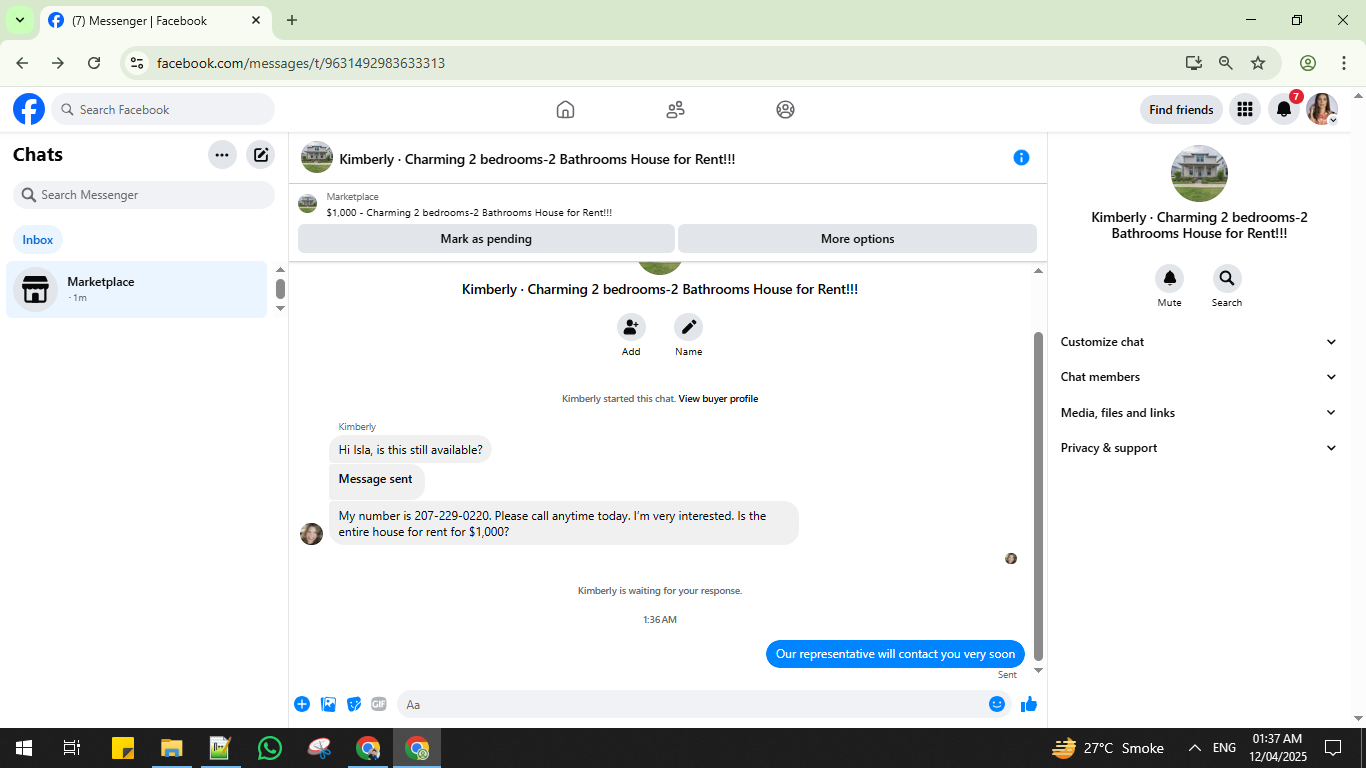Open WhatsApp from the taskbar
Screen dimensions: 1366x768
pyautogui.click(x=270, y=748)
